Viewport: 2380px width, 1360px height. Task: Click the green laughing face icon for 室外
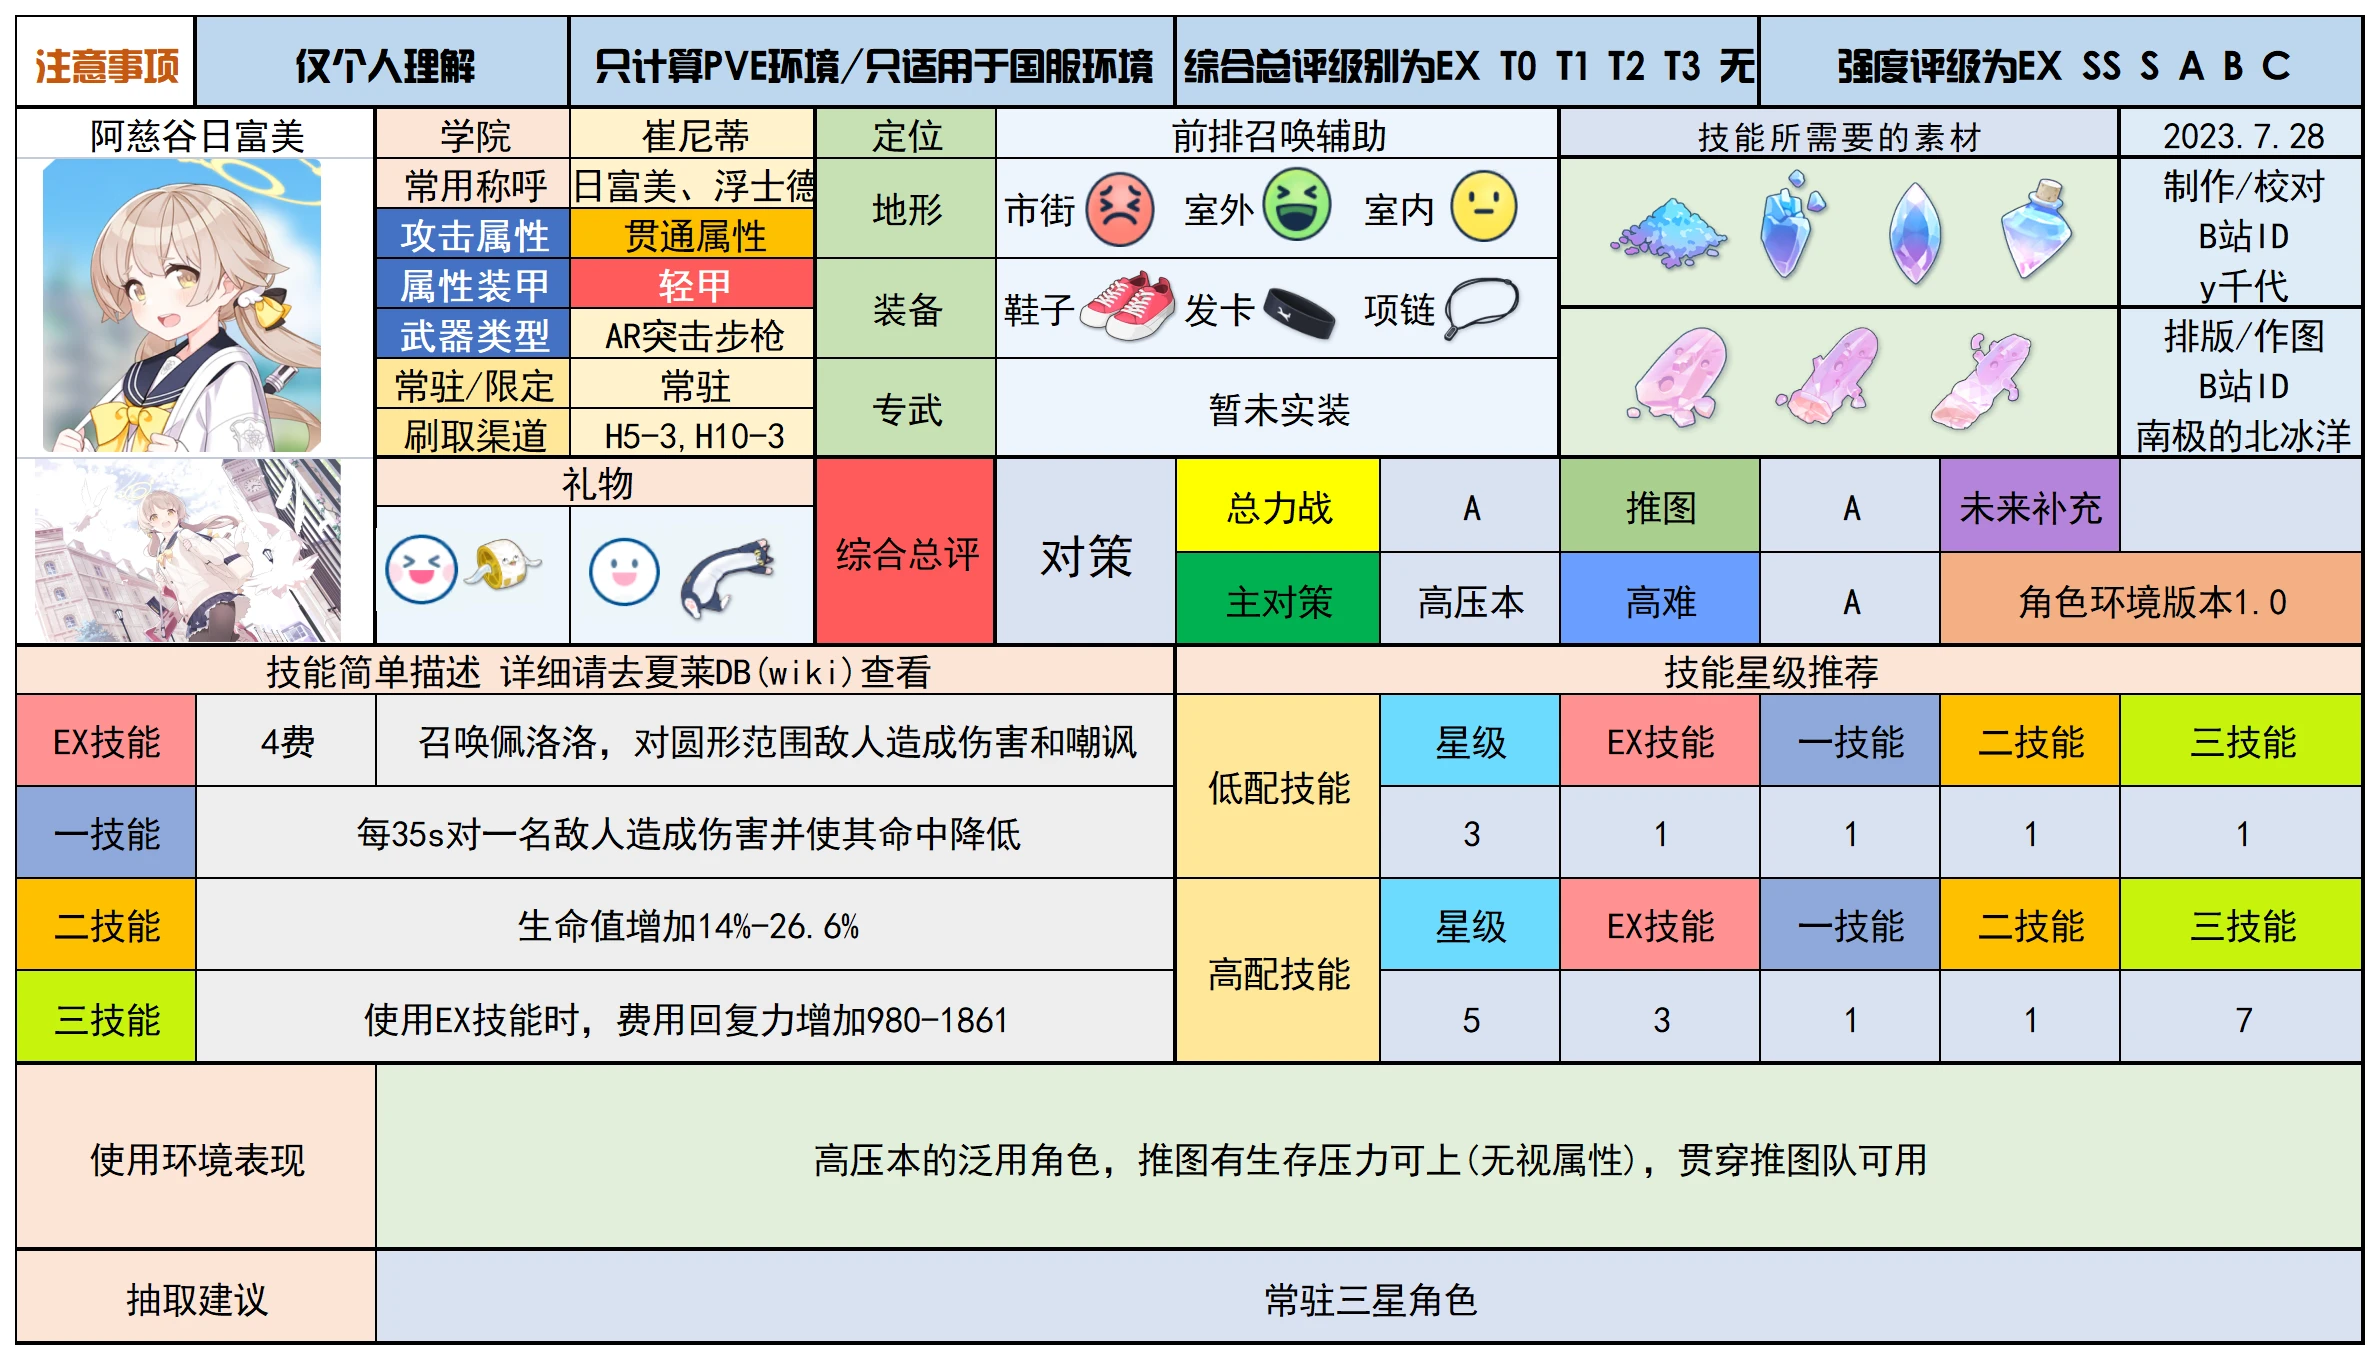click(1296, 205)
